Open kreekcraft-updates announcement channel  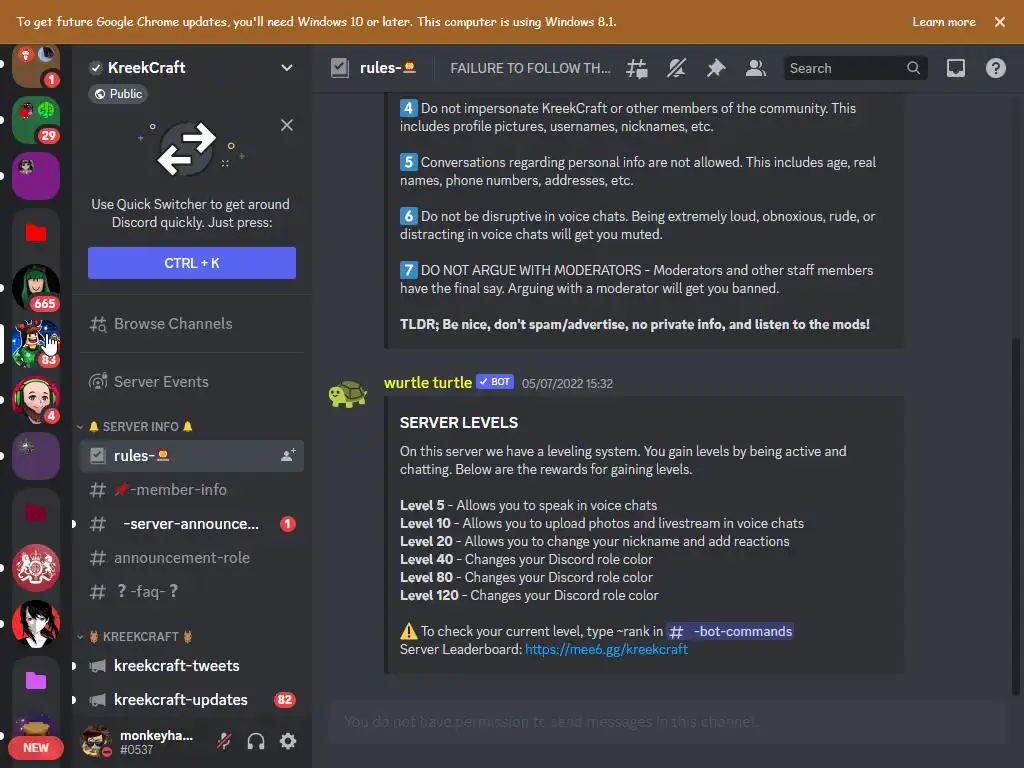(192, 699)
